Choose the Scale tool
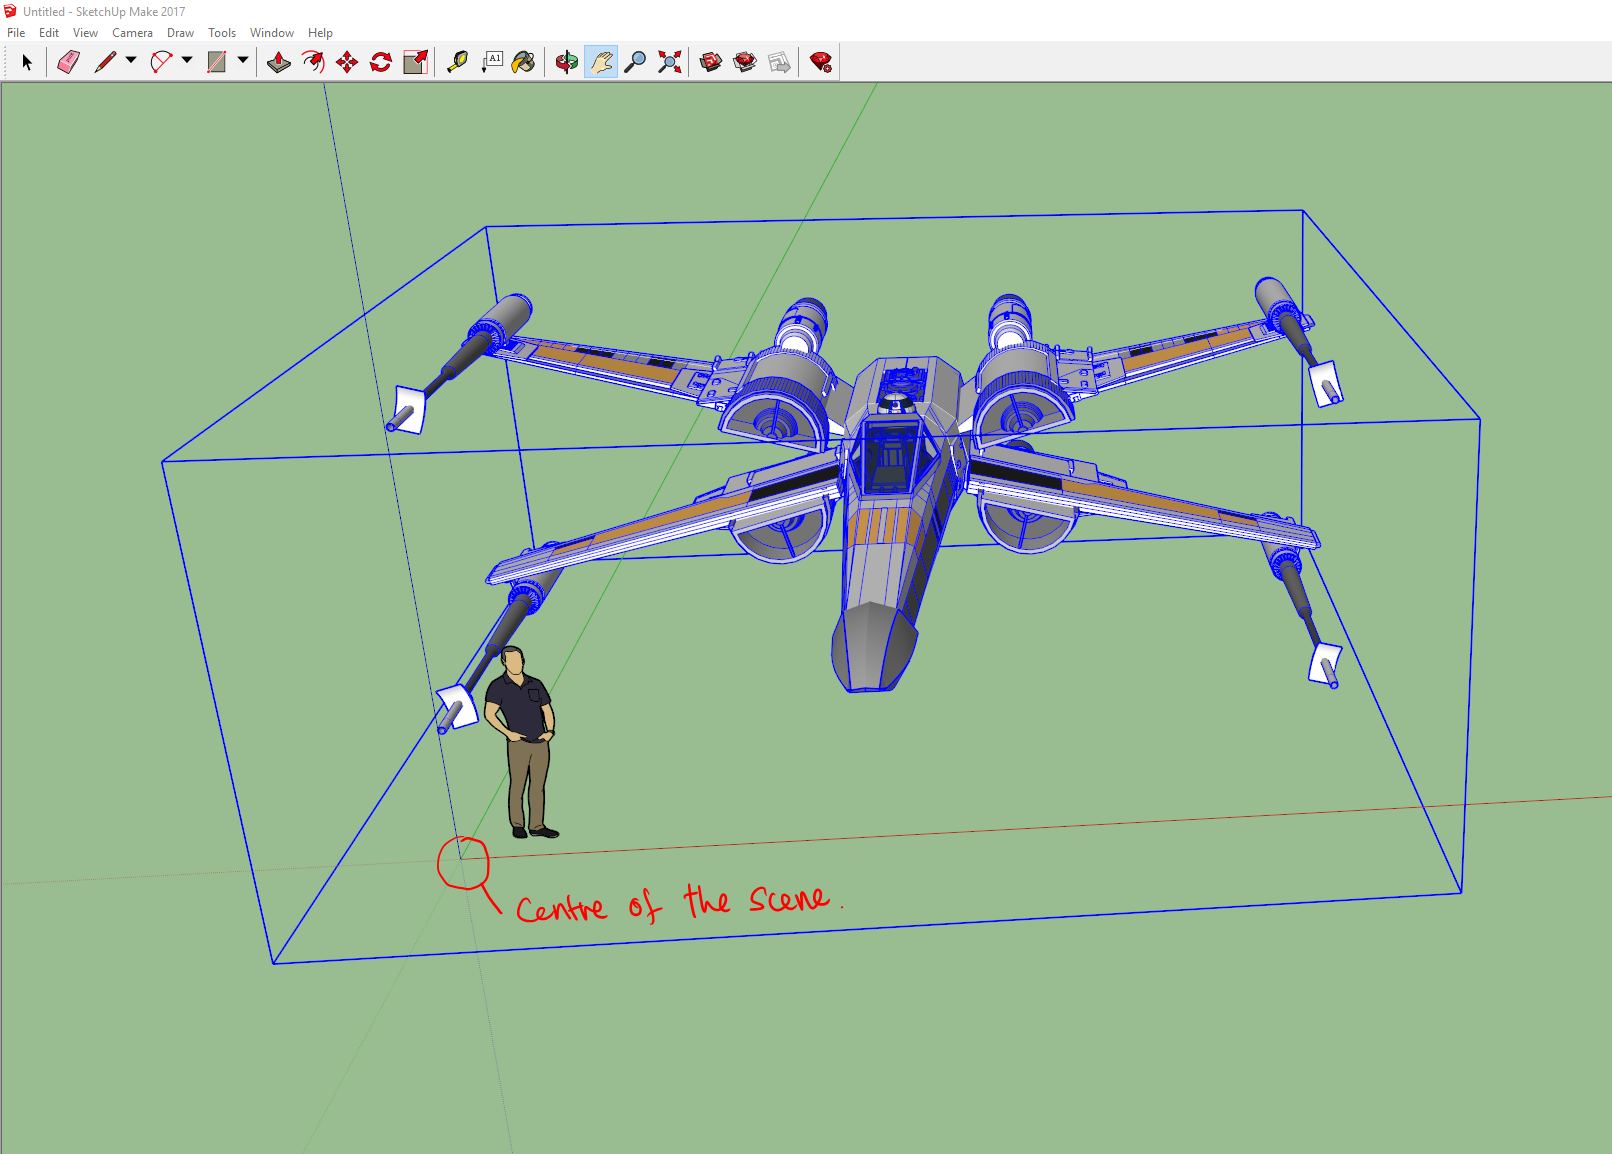This screenshot has height=1154, width=1612. 415,62
